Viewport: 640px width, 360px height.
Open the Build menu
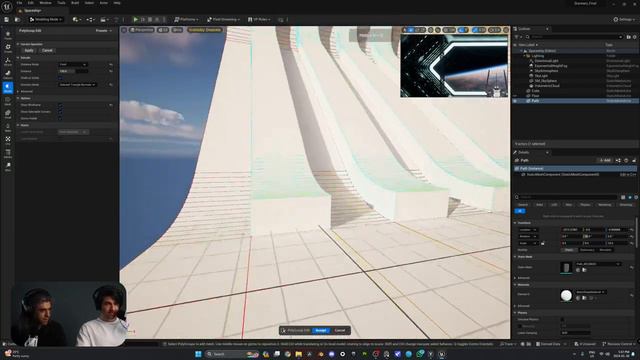(x=75, y=3)
